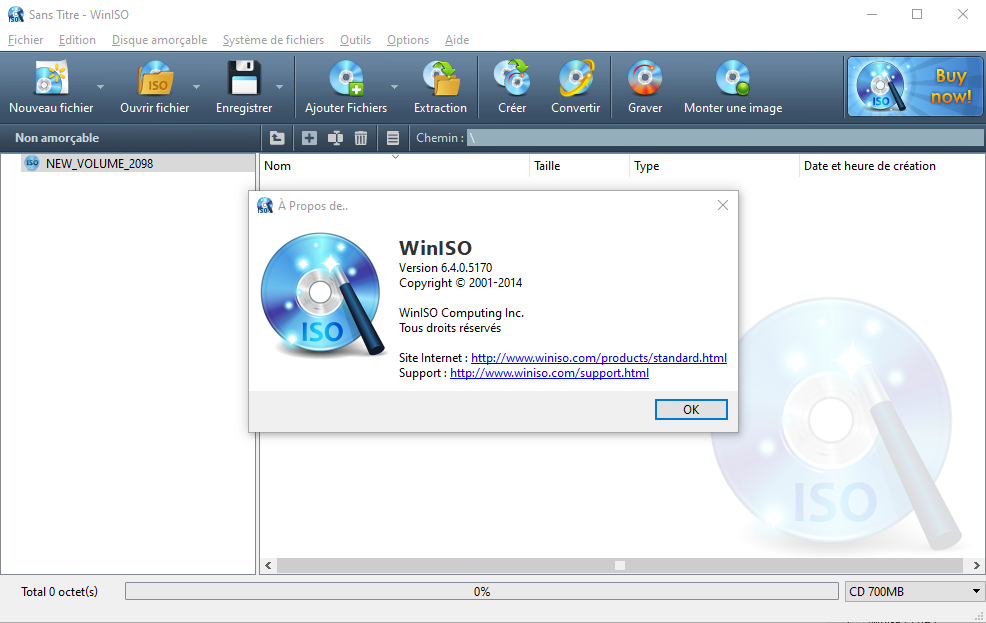Click the Buy now! banner
The width and height of the screenshot is (986, 623).
914,87
